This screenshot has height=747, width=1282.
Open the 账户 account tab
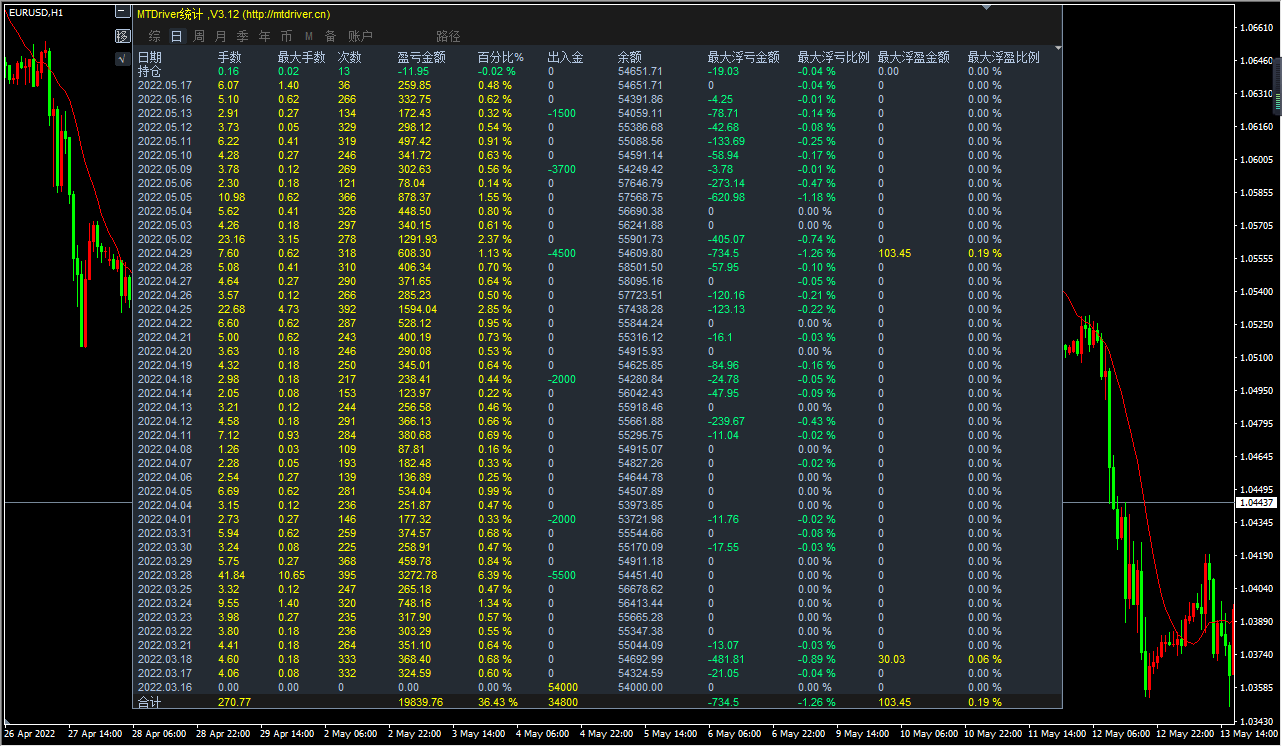tap(360, 36)
